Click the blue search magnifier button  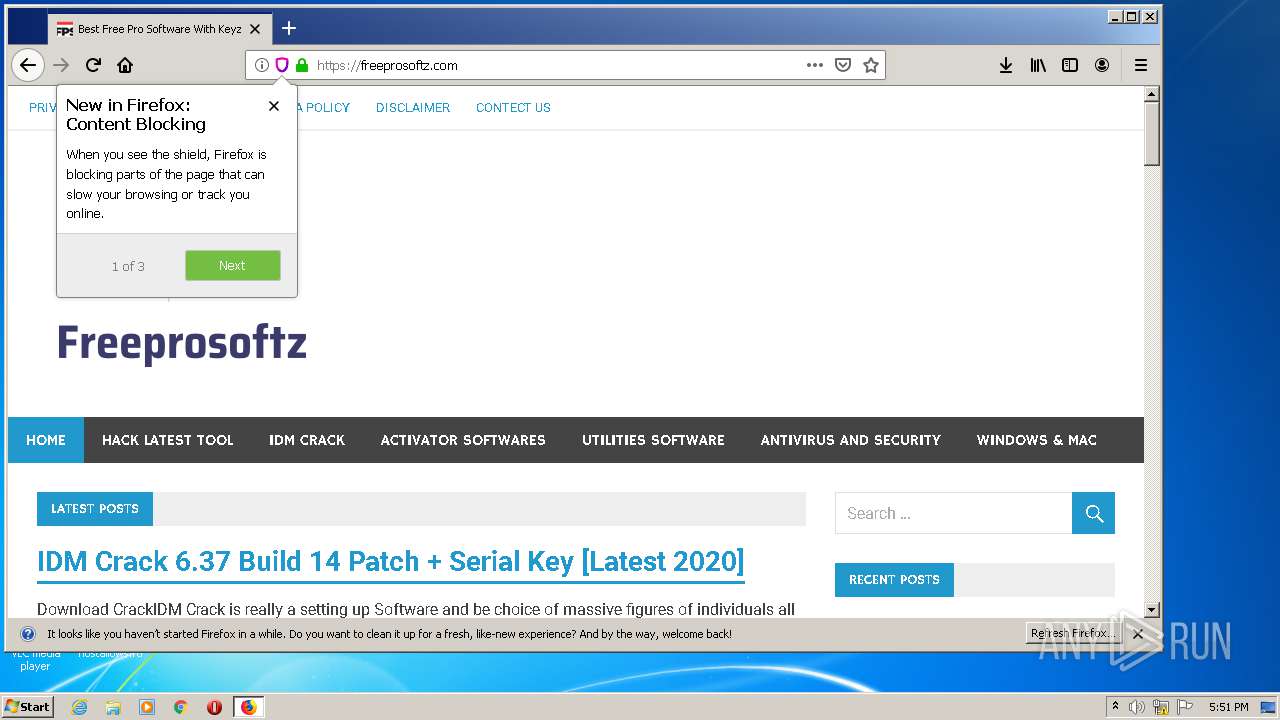click(x=1094, y=513)
